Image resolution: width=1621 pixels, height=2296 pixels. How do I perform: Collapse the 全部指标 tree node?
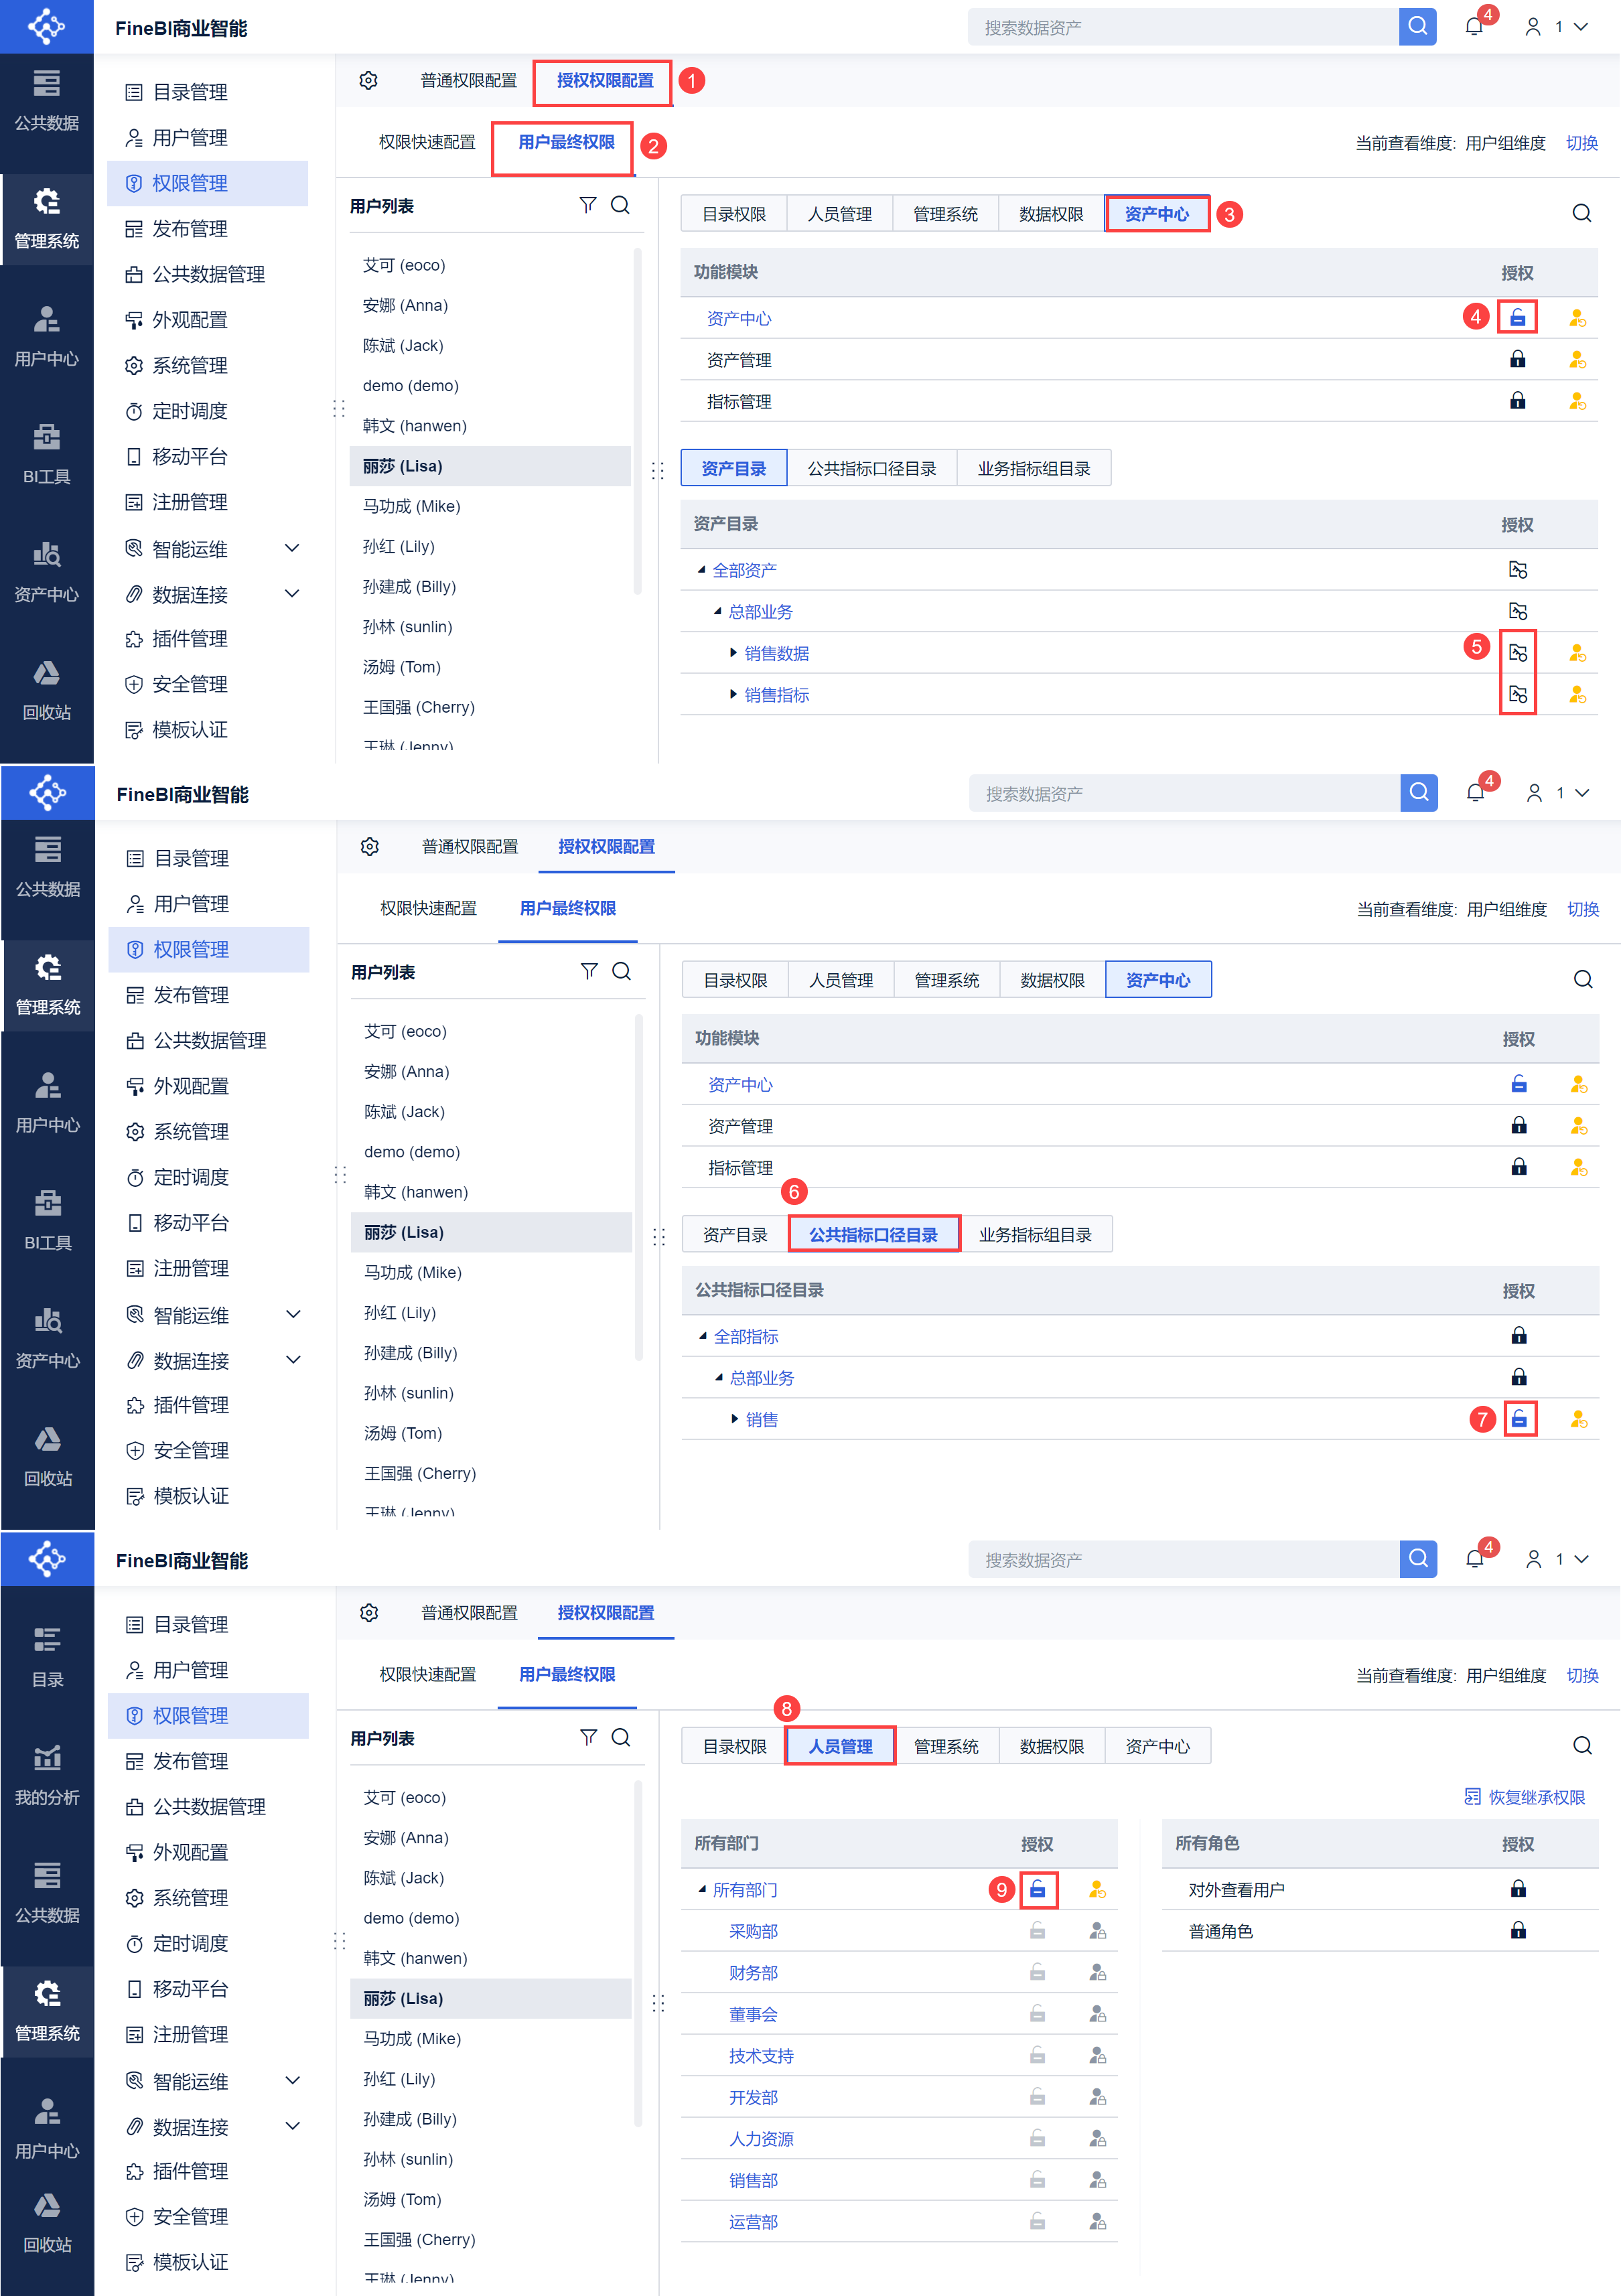click(x=703, y=1336)
